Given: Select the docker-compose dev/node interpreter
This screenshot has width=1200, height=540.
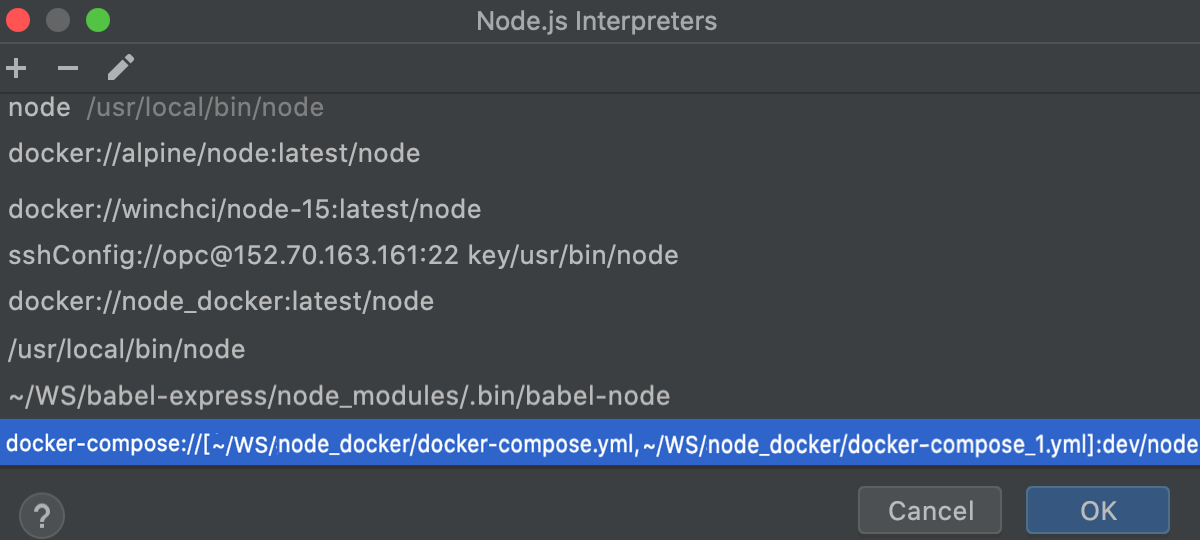Looking at the screenshot, I should (x=600, y=443).
